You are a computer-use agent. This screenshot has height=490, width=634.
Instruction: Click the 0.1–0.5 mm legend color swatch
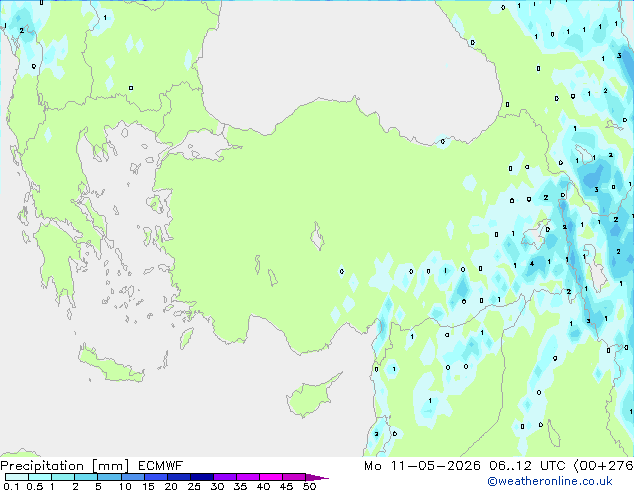(x=17, y=477)
